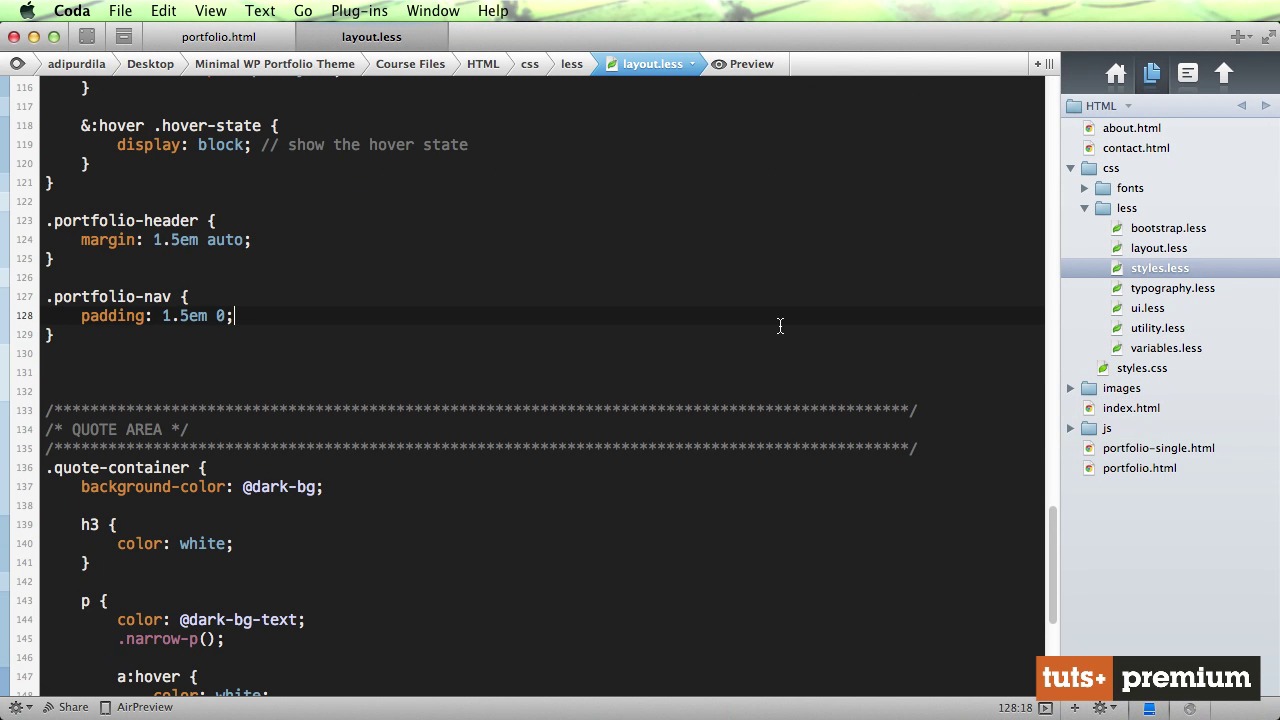Navigate back in the file browser

(x=1242, y=106)
